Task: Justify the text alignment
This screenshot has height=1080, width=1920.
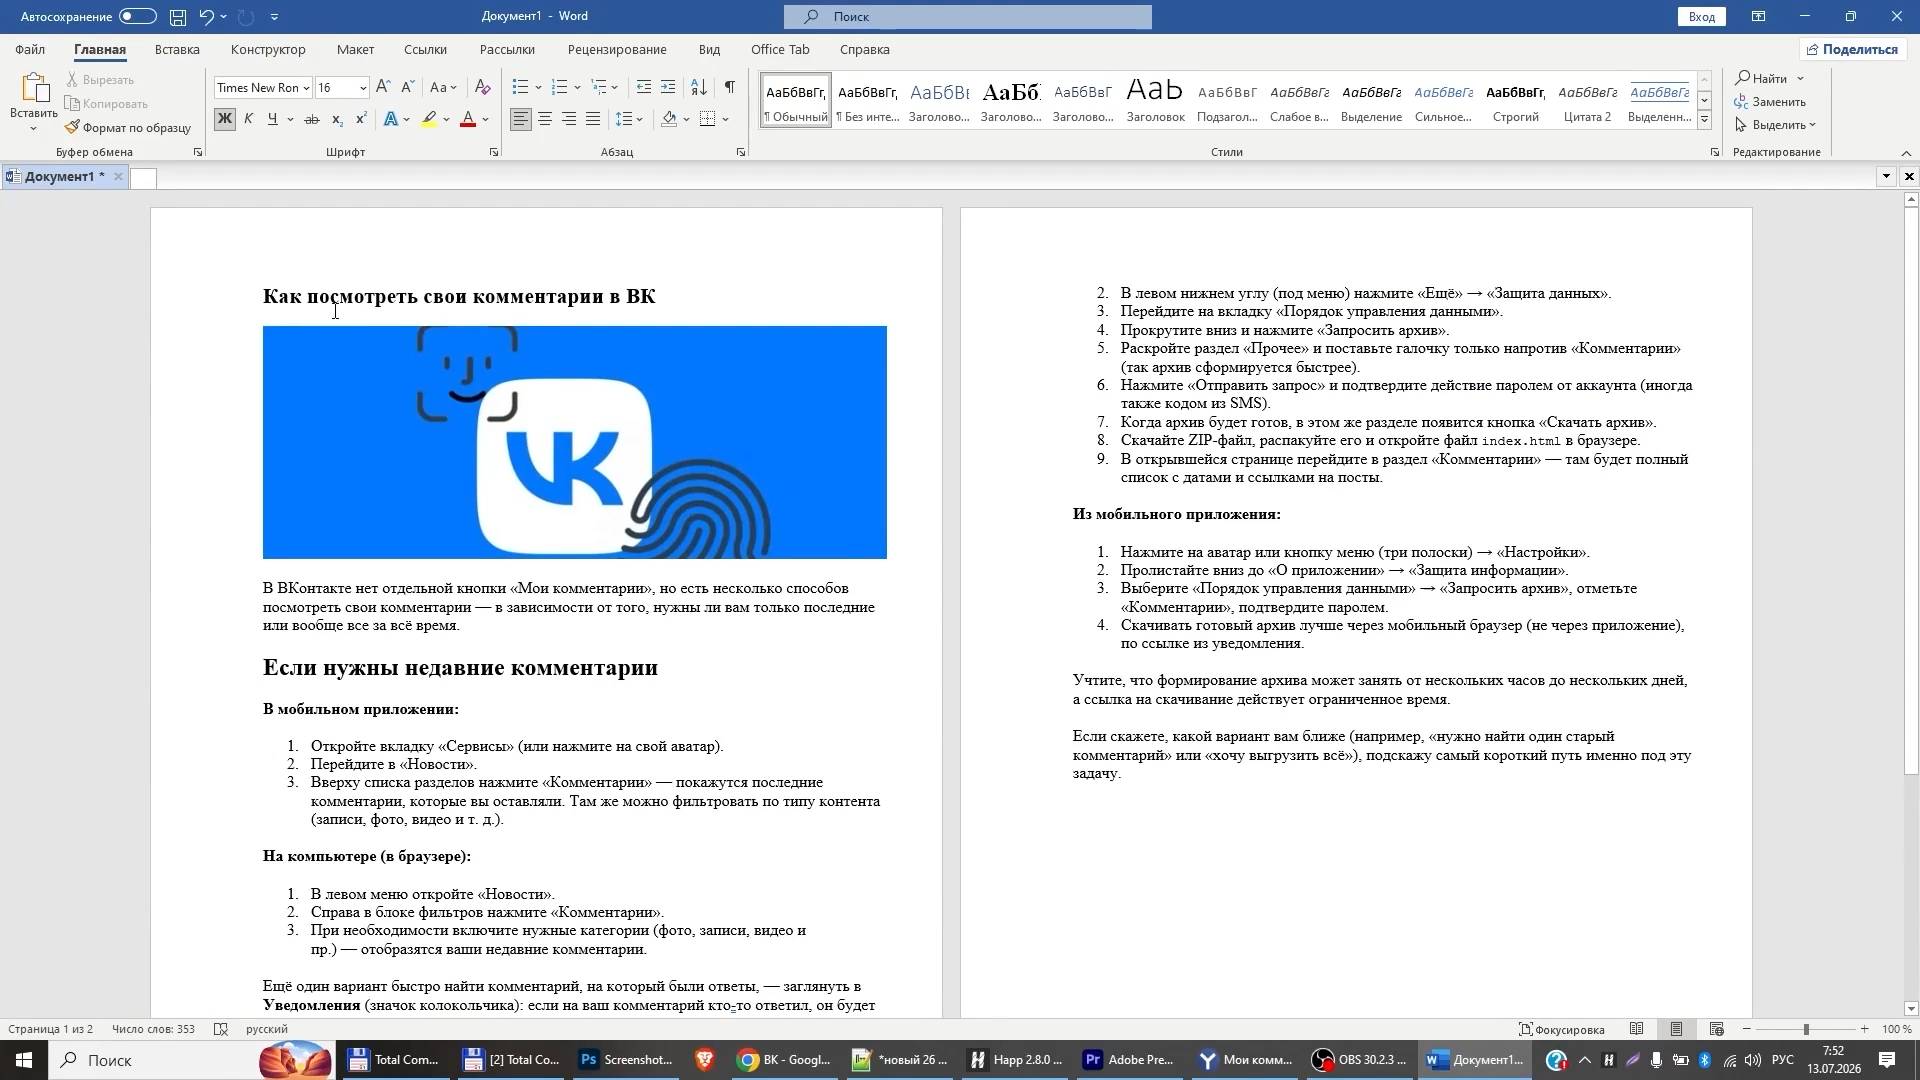Action: [593, 119]
